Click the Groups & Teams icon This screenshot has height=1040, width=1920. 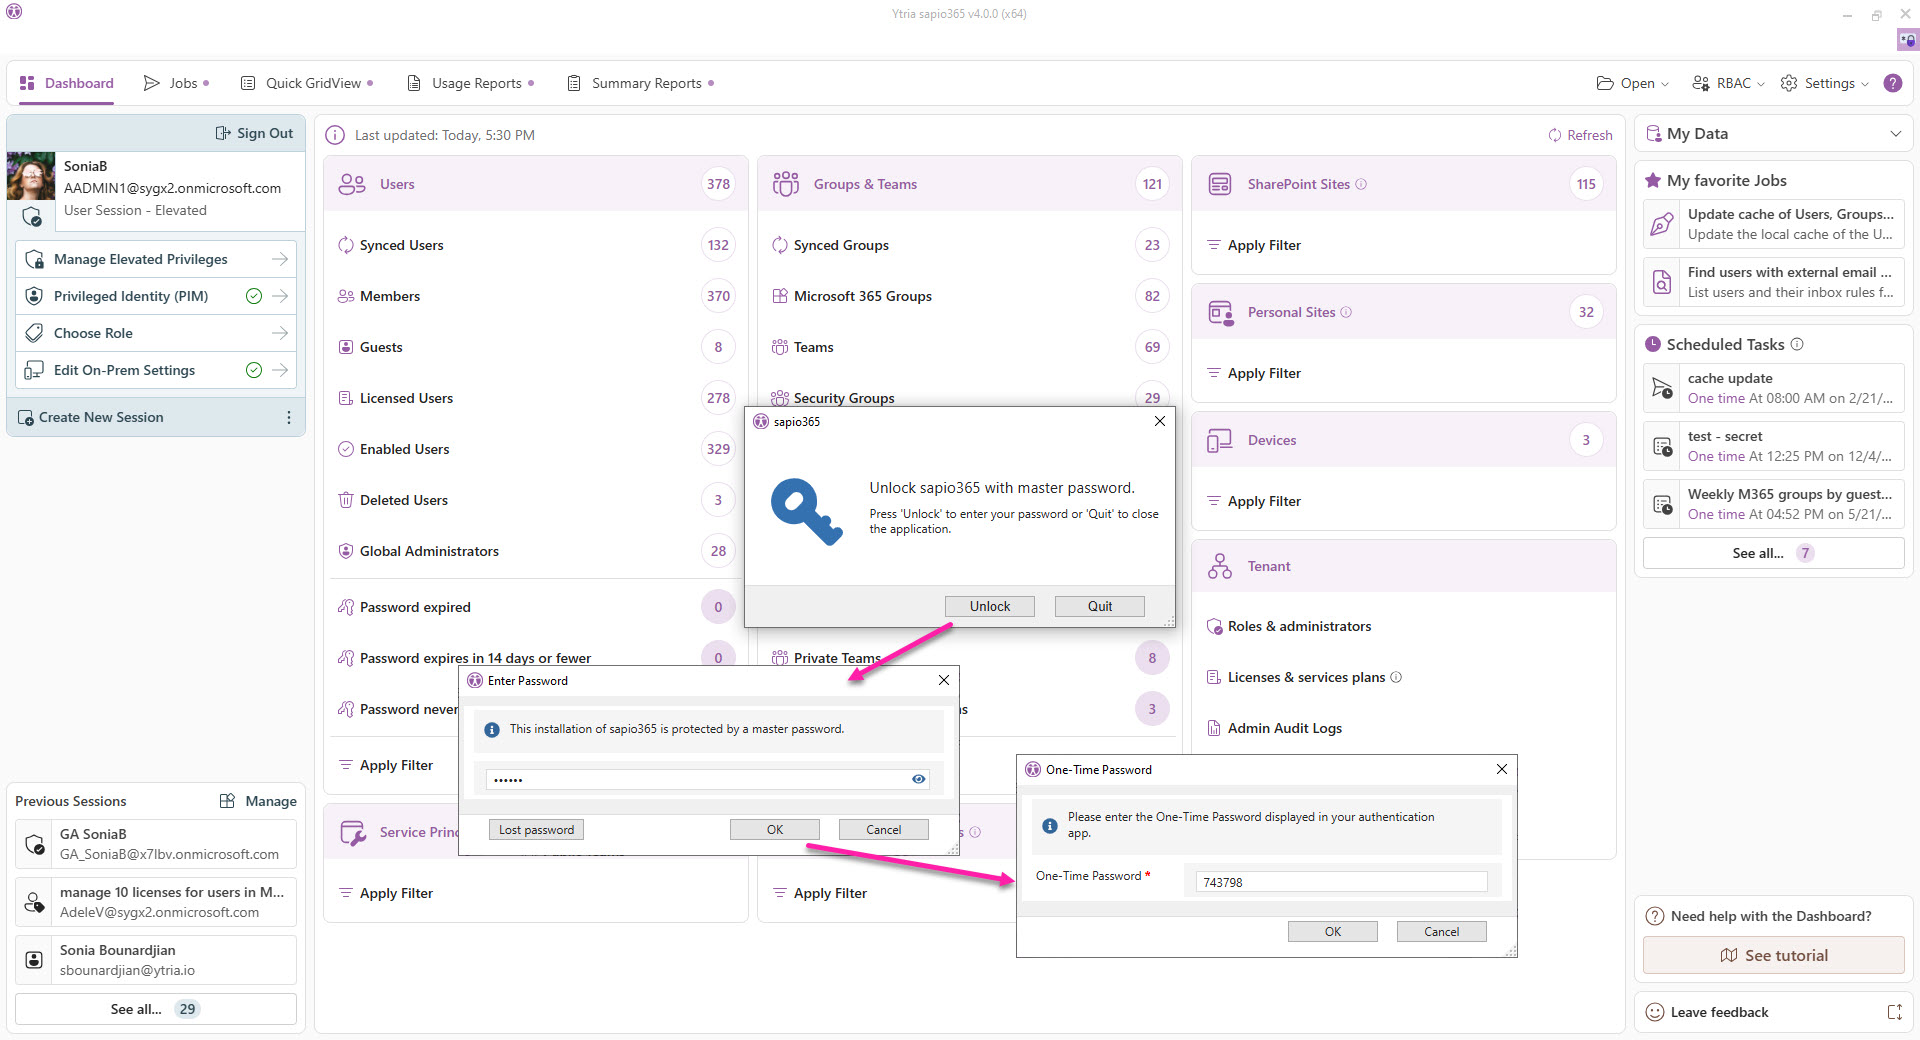pyautogui.click(x=786, y=184)
